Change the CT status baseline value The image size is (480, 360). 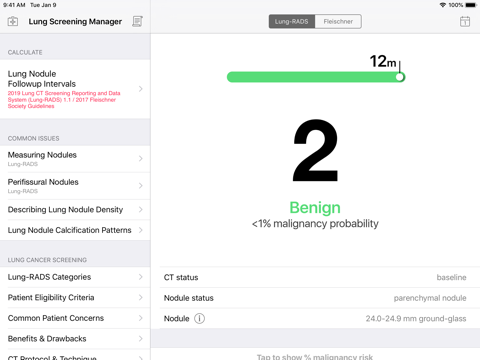coord(451,277)
